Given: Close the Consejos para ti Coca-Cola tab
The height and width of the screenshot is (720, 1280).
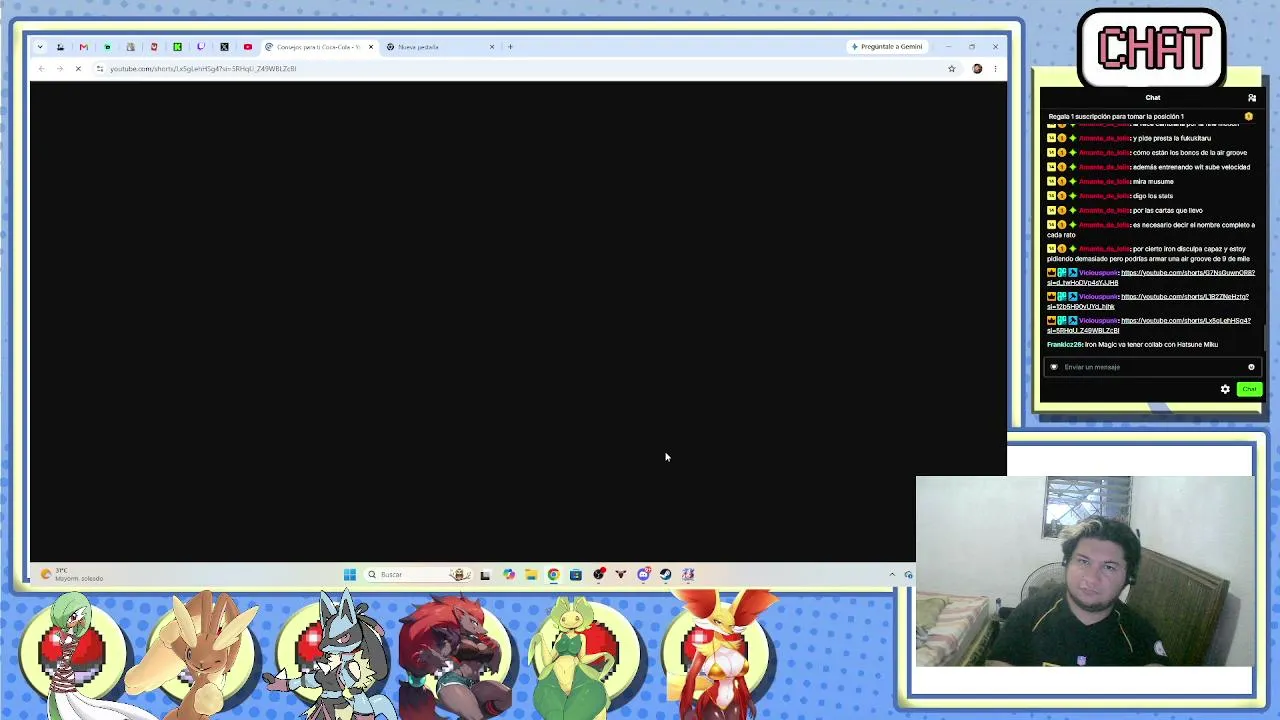Looking at the screenshot, I should [371, 47].
